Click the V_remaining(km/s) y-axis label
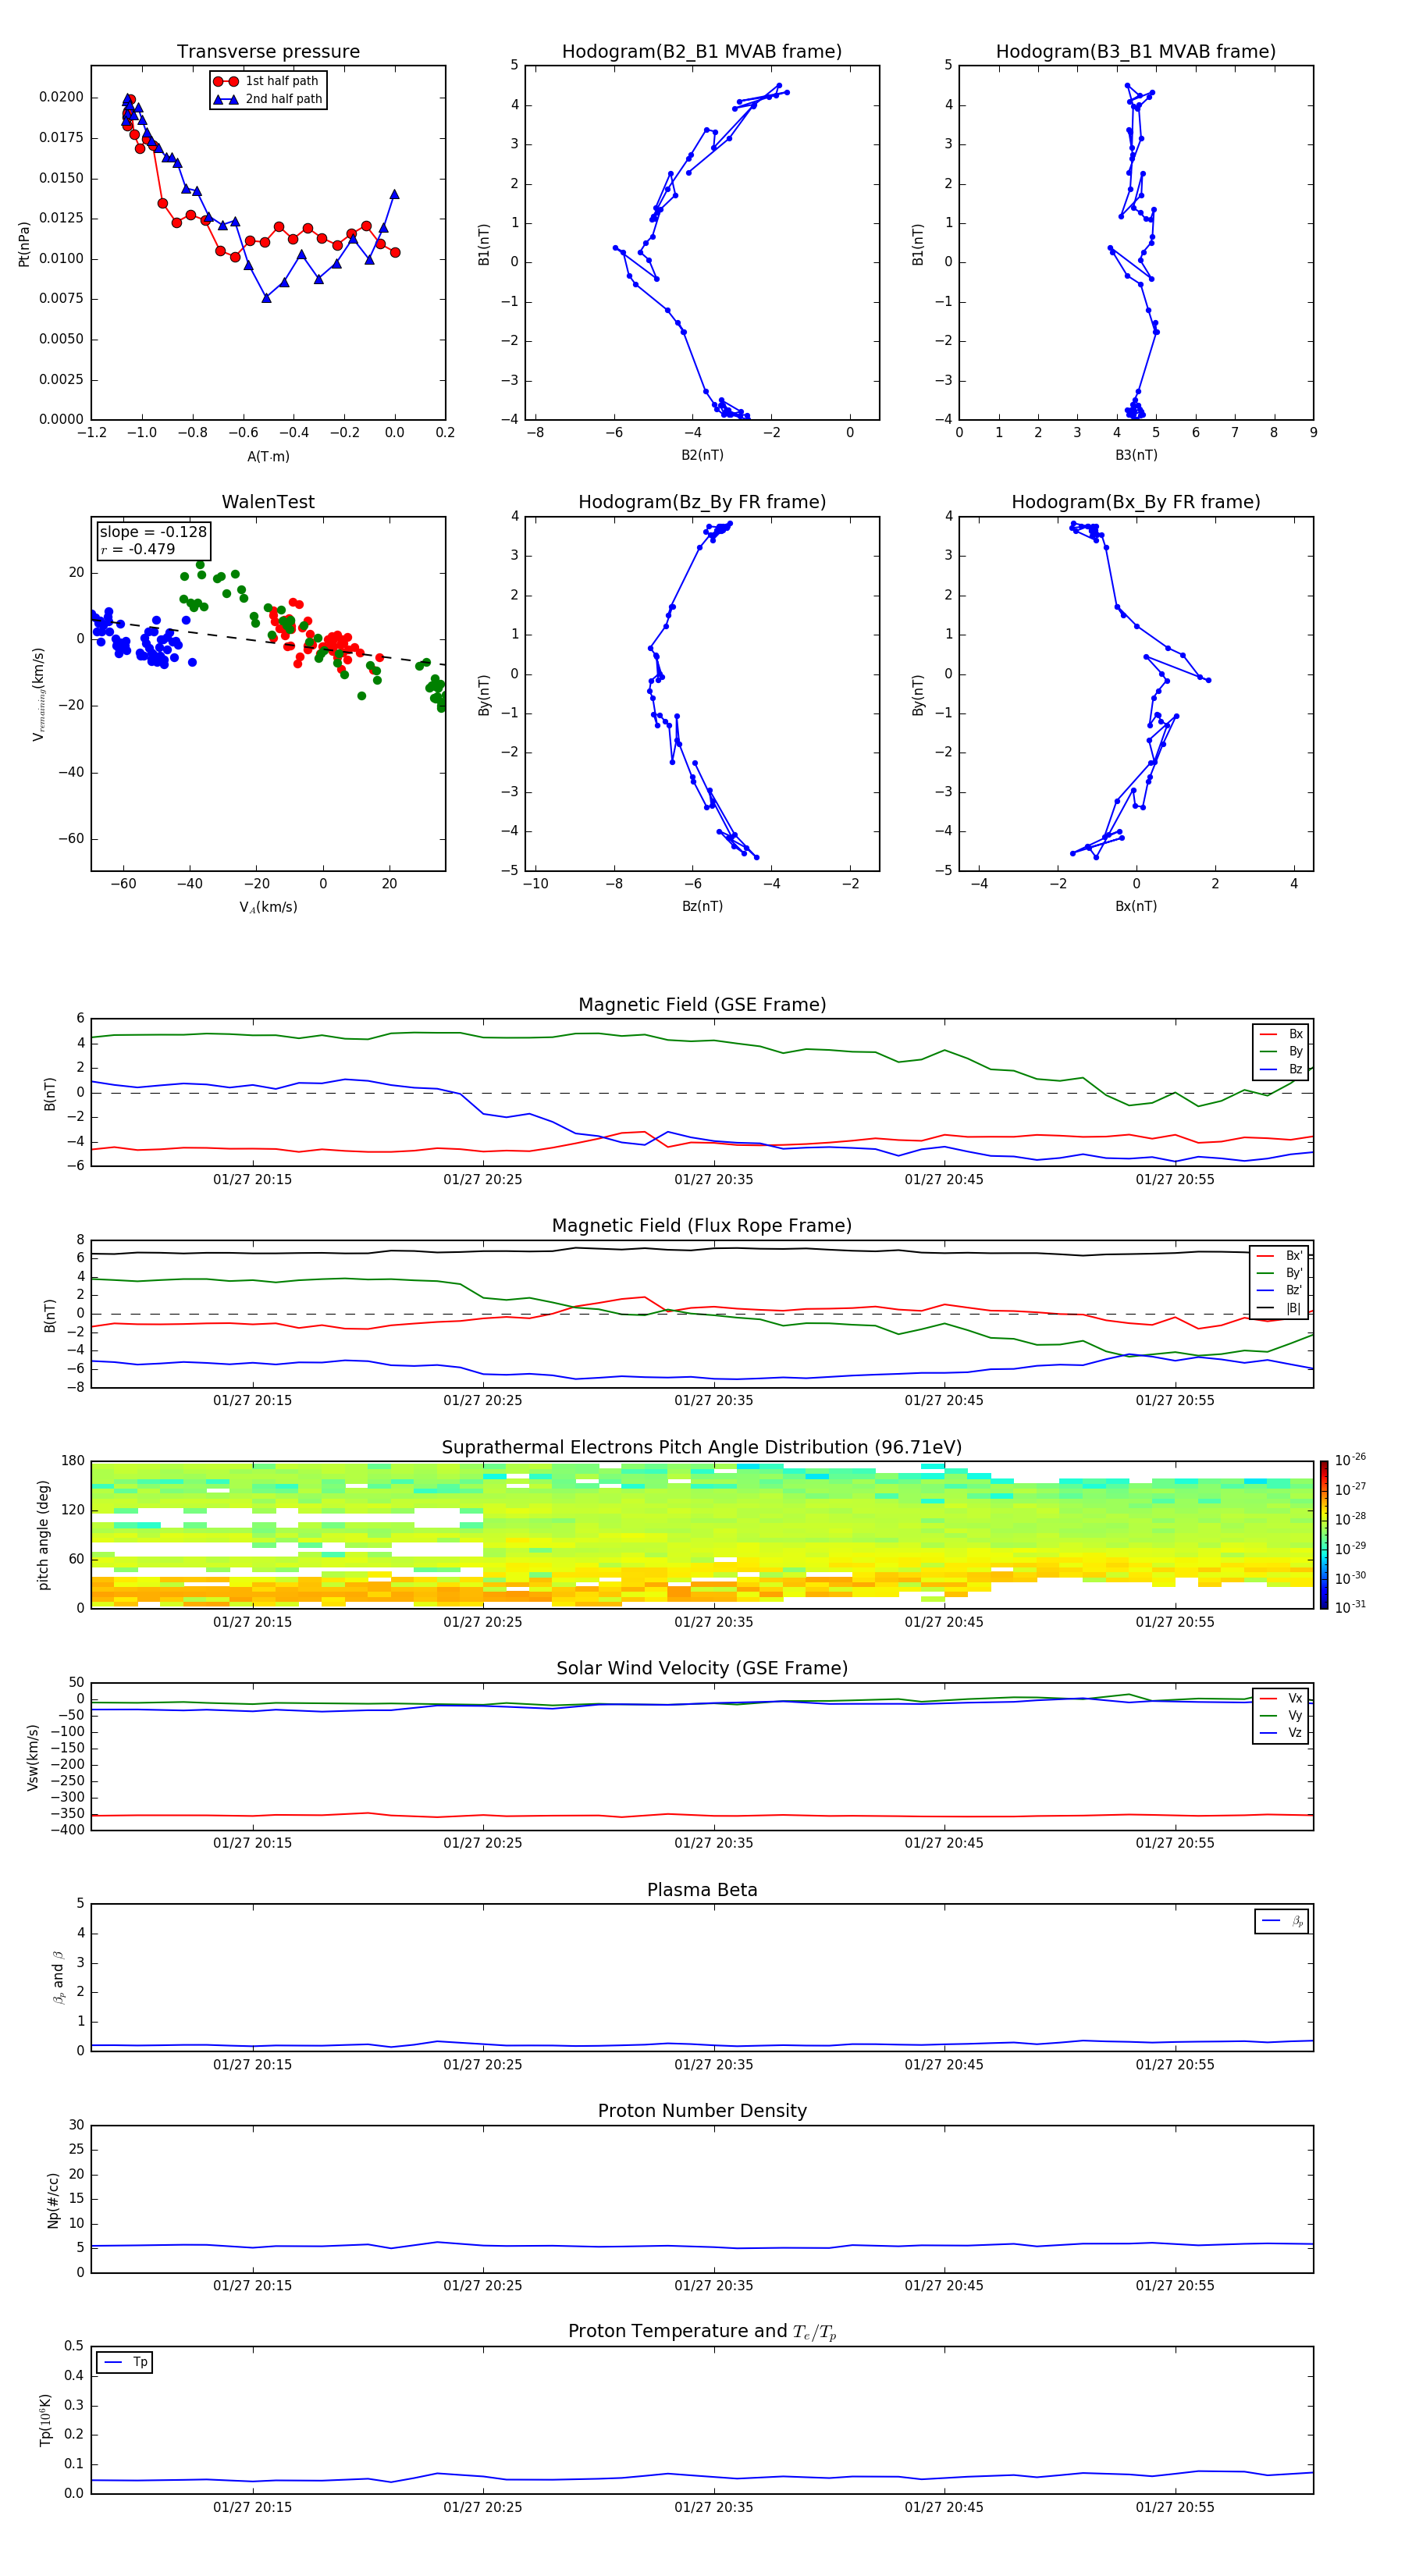The width and height of the screenshot is (1405, 2576). coord(38,694)
